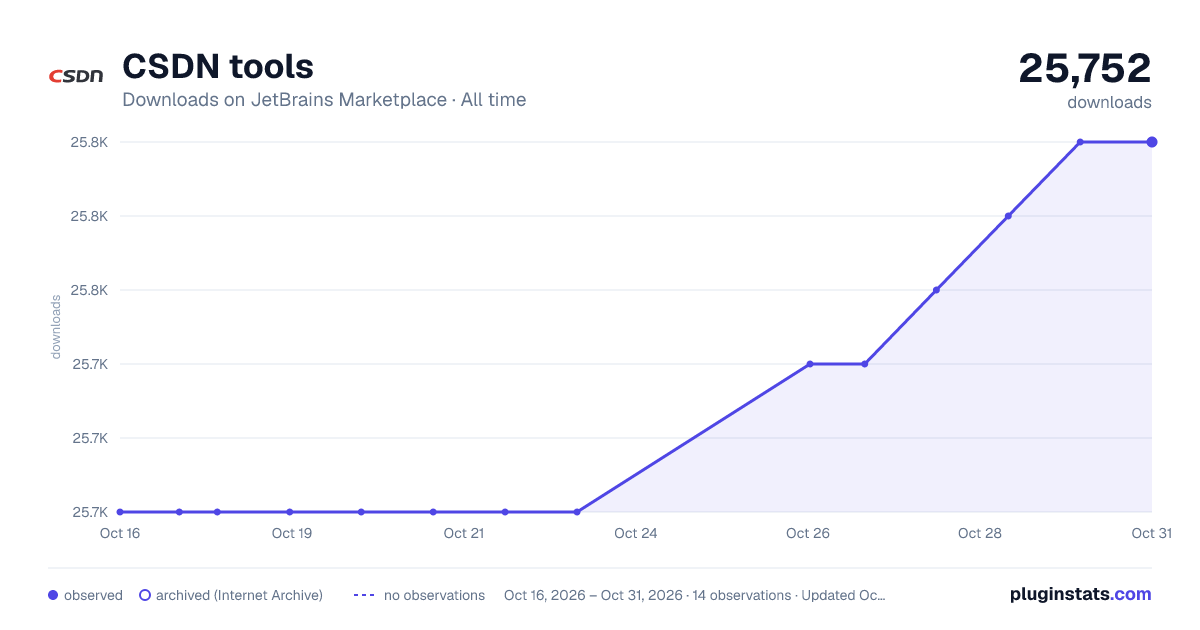Click the Oct 21 x-axis label

pyautogui.click(x=464, y=533)
